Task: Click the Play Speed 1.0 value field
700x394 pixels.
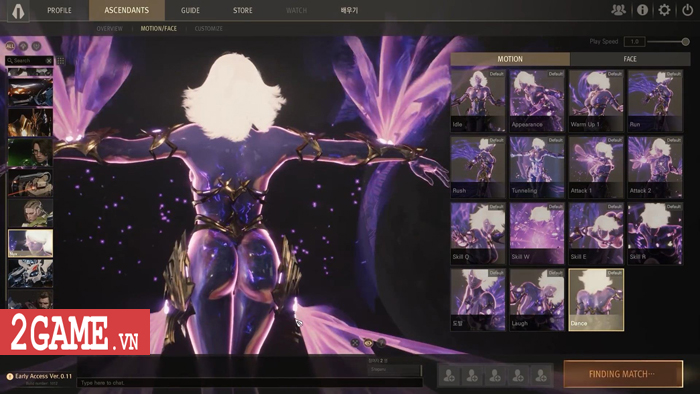Action: point(634,41)
